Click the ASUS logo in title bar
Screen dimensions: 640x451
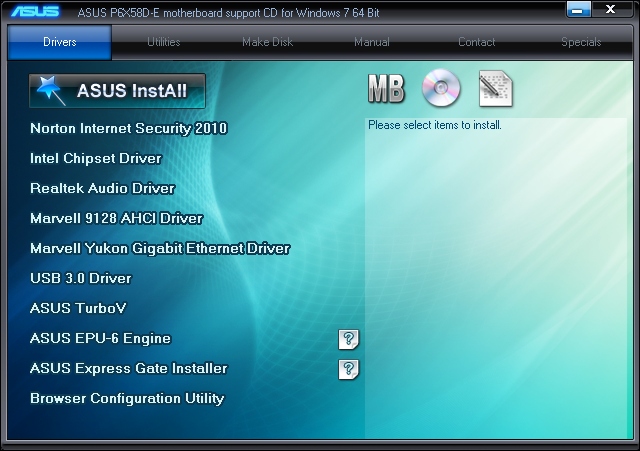(x=35, y=11)
